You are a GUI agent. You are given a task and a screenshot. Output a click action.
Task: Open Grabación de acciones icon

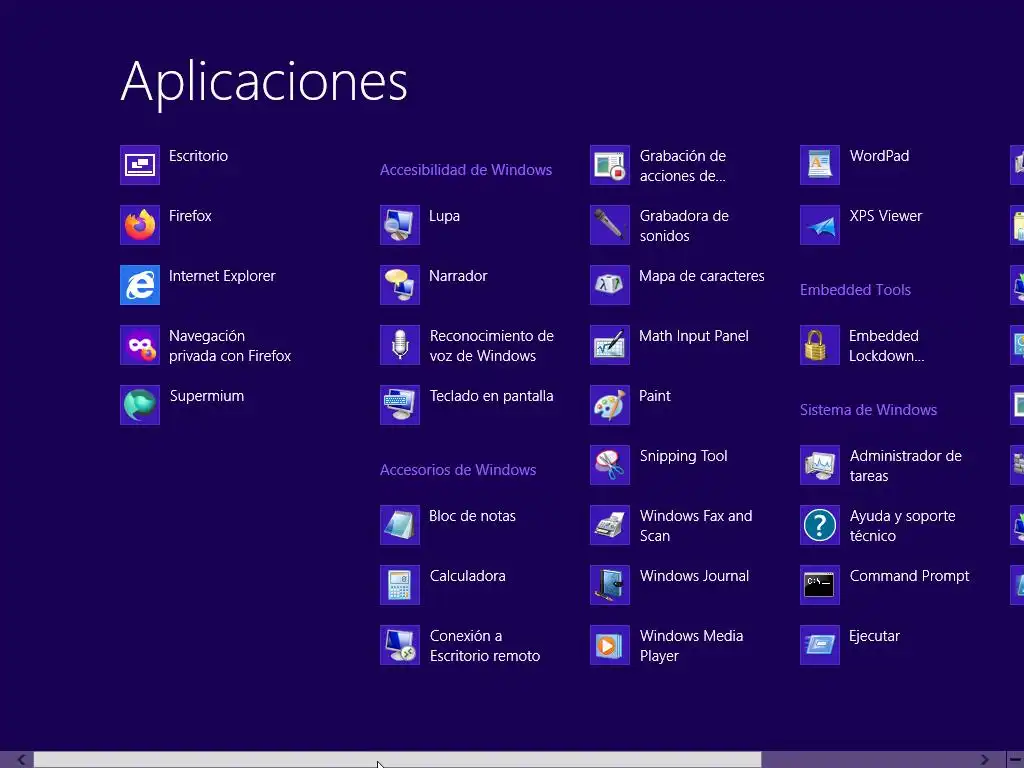610,165
